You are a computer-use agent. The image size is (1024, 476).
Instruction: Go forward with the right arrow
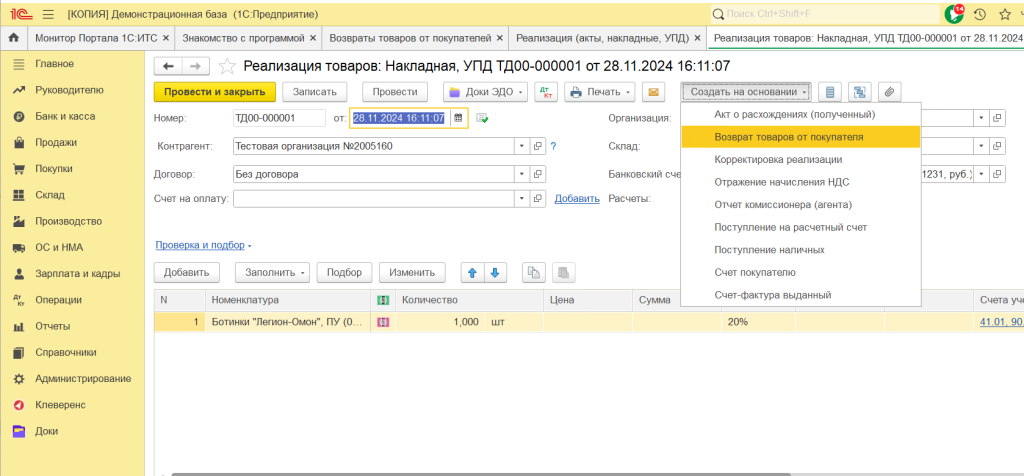[x=196, y=66]
